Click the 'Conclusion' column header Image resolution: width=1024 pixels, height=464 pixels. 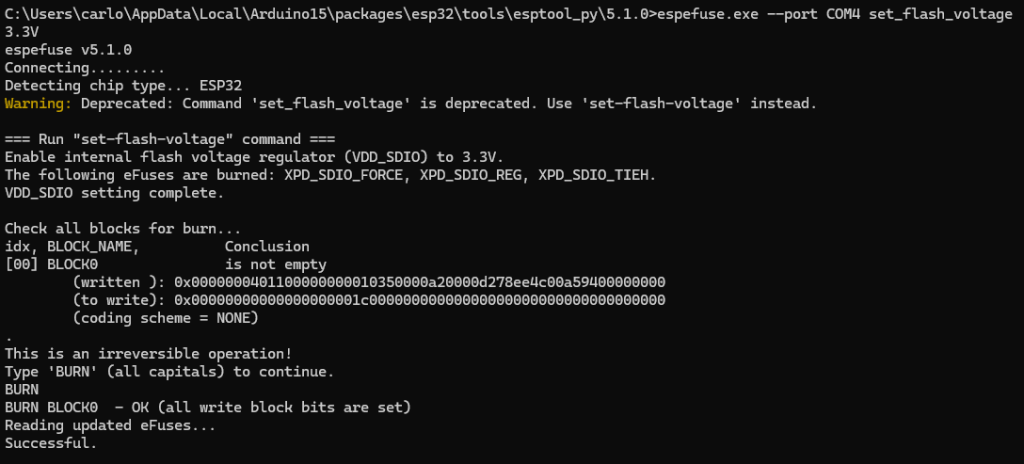pyautogui.click(x=267, y=246)
